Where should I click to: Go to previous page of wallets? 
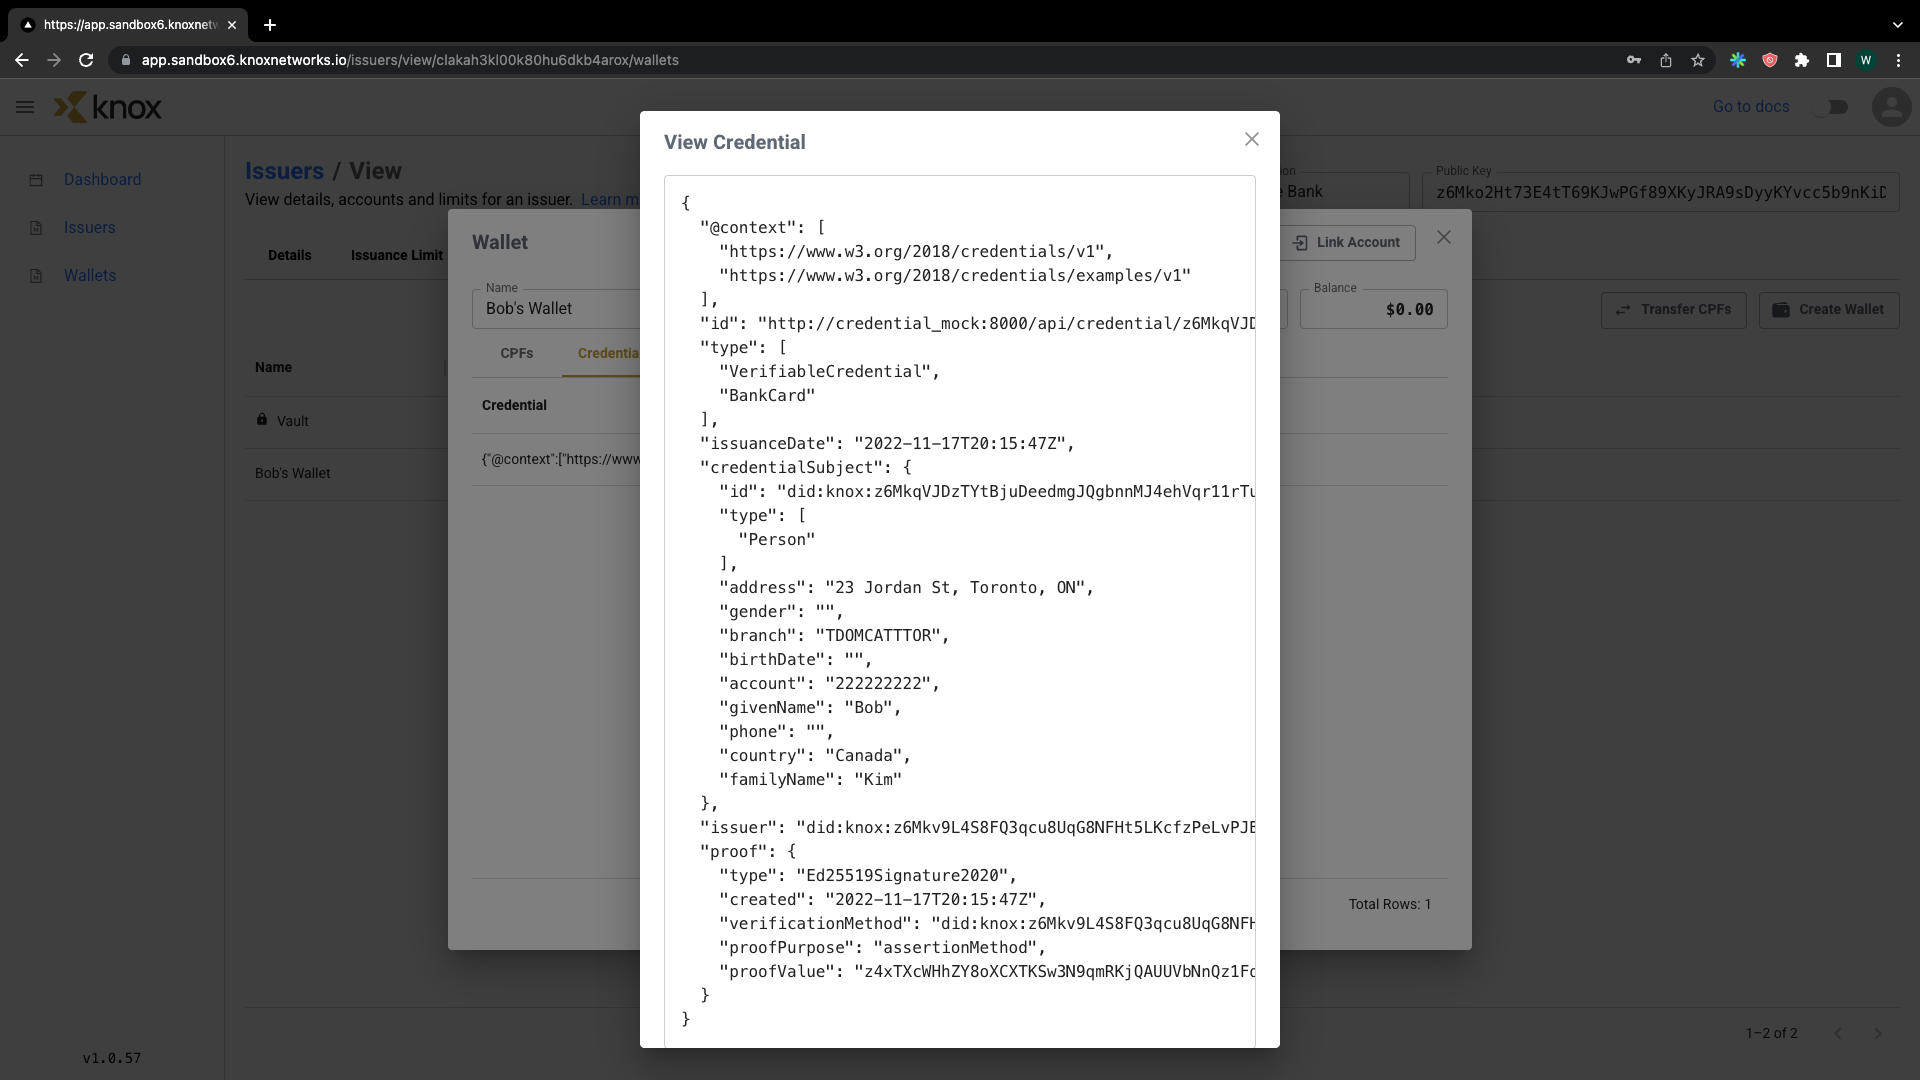pyautogui.click(x=1837, y=1033)
